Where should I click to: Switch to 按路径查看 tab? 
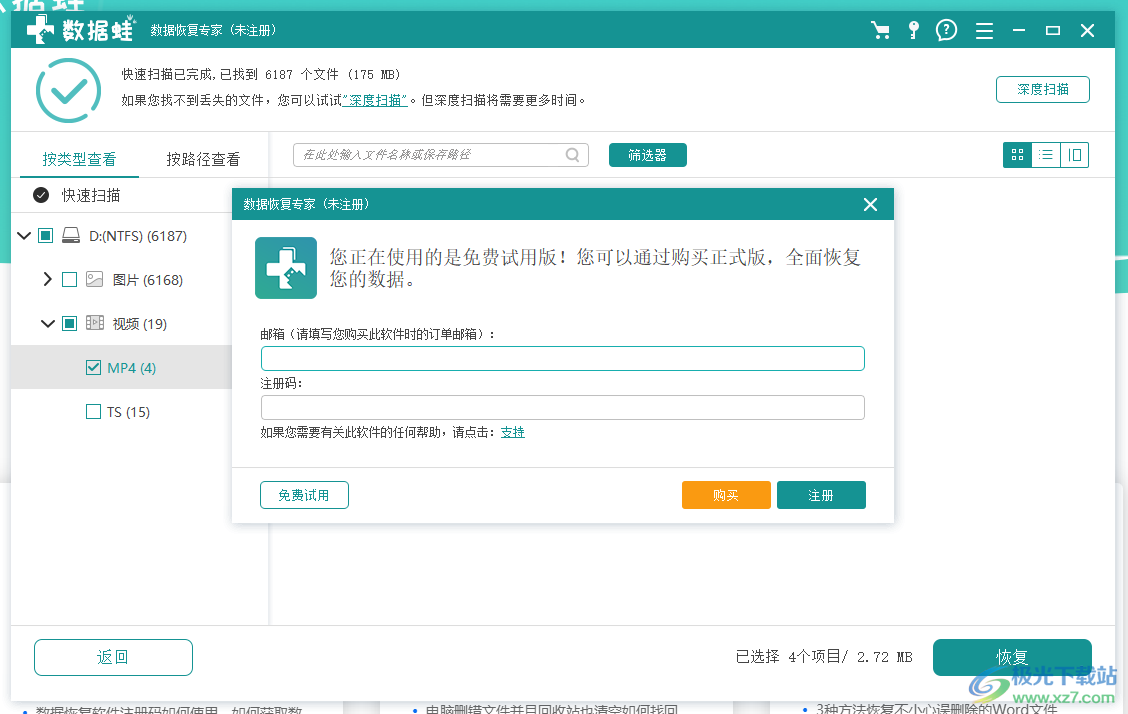(x=204, y=159)
